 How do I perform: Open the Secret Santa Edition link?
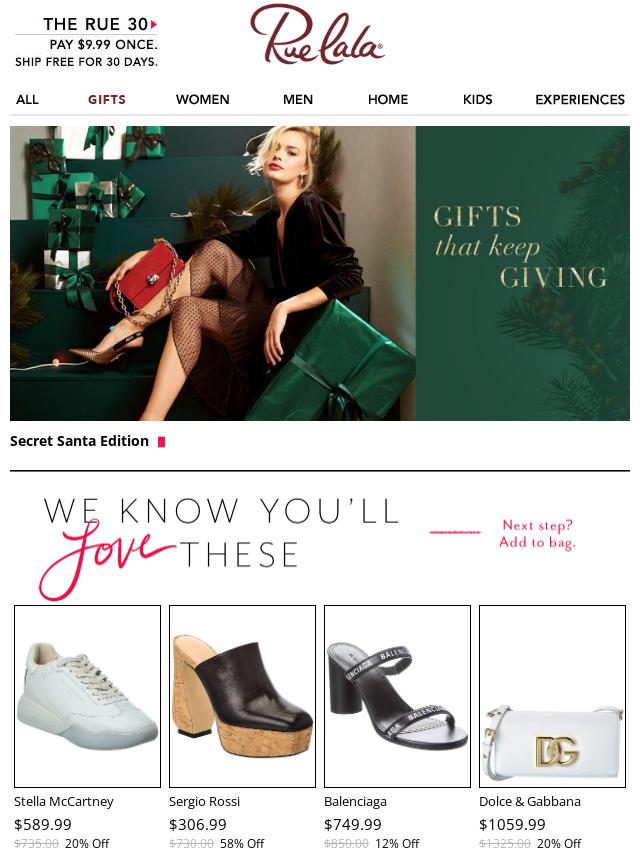80,441
